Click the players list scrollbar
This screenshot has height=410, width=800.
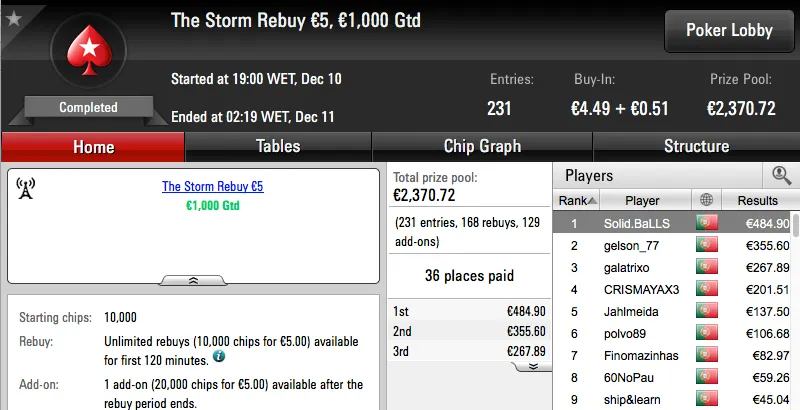coord(795,300)
